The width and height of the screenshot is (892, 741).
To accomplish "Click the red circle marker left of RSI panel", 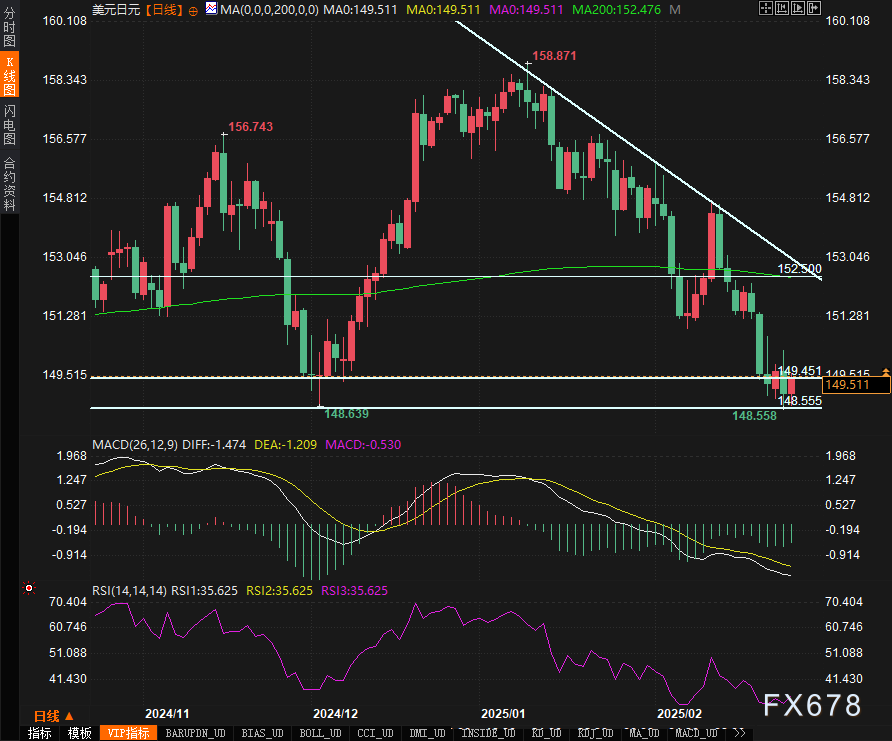I will pos(28,588).
